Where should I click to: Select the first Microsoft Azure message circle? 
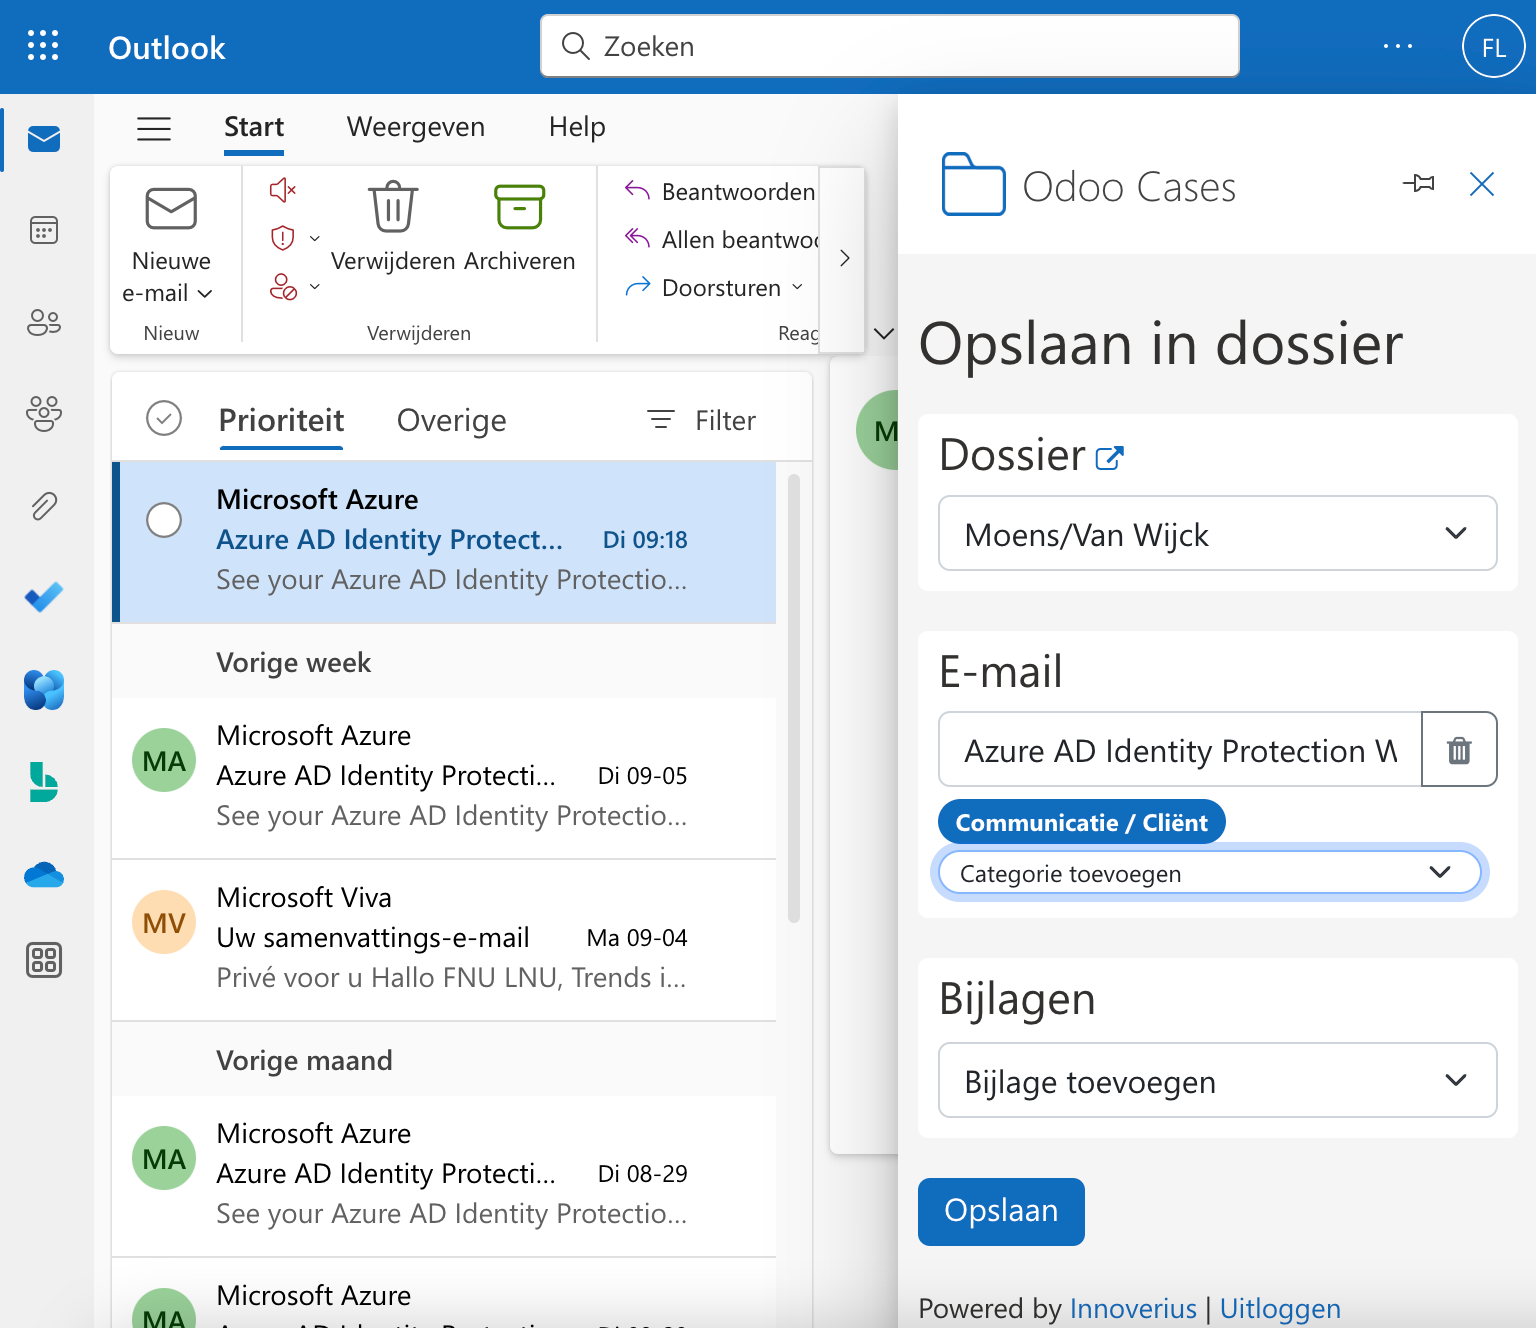coord(164,520)
